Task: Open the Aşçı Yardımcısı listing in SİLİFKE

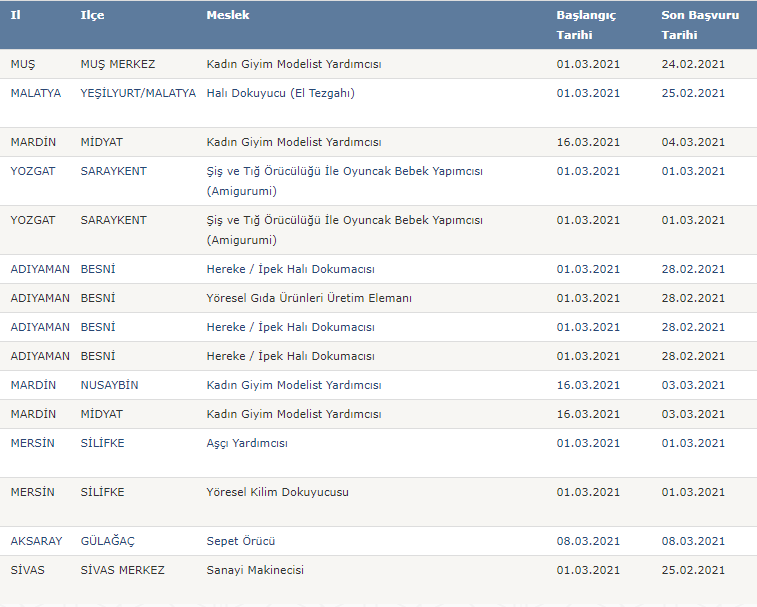Action: coord(247,443)
